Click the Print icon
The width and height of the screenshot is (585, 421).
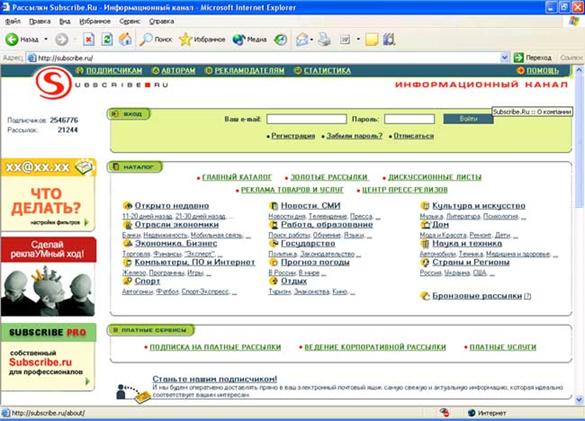pyautogui.click(x=324, y=39)
